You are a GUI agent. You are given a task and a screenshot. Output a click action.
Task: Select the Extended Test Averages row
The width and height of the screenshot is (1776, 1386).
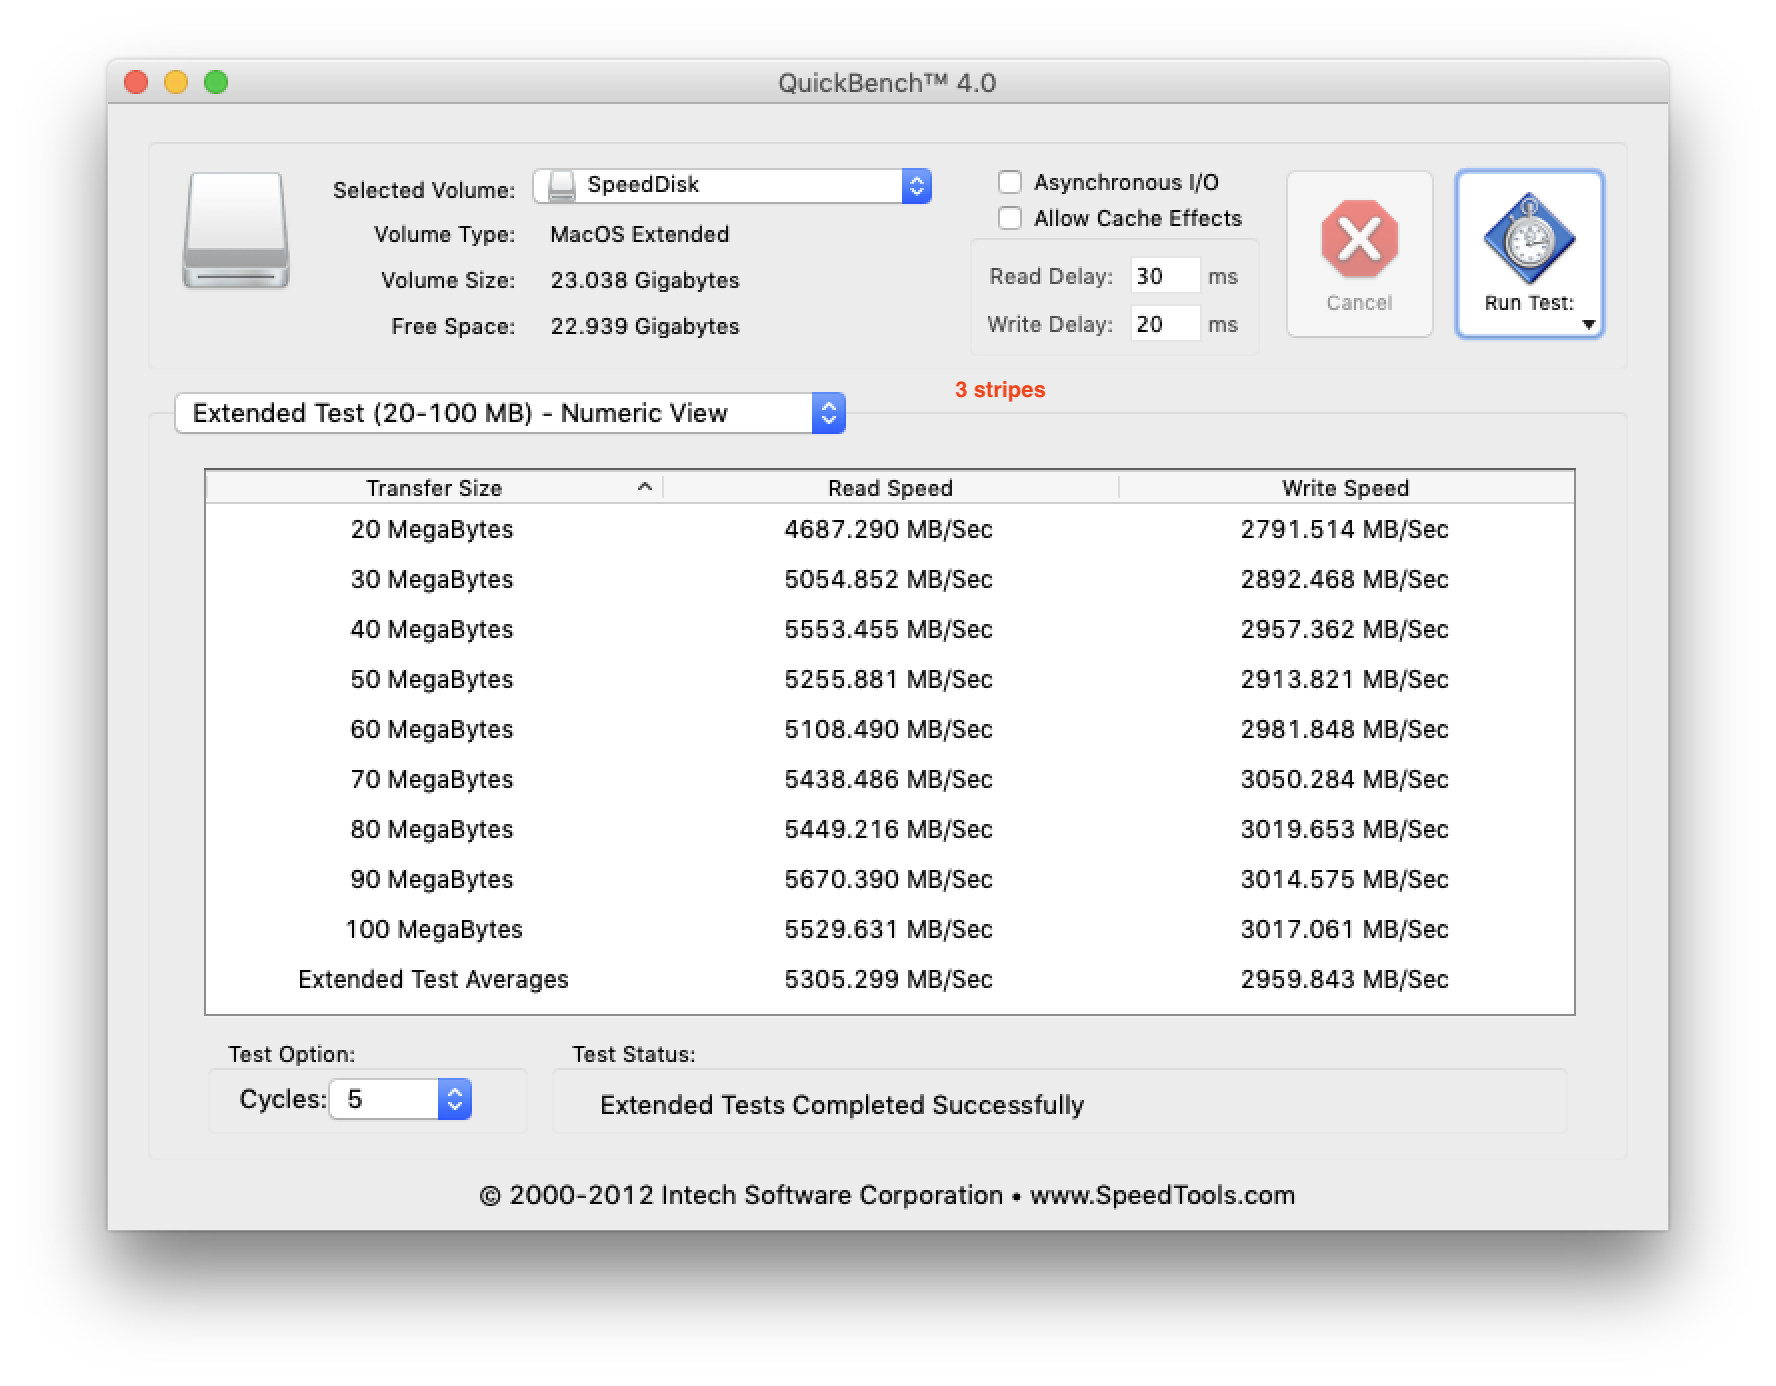click(x=890, y=979)
